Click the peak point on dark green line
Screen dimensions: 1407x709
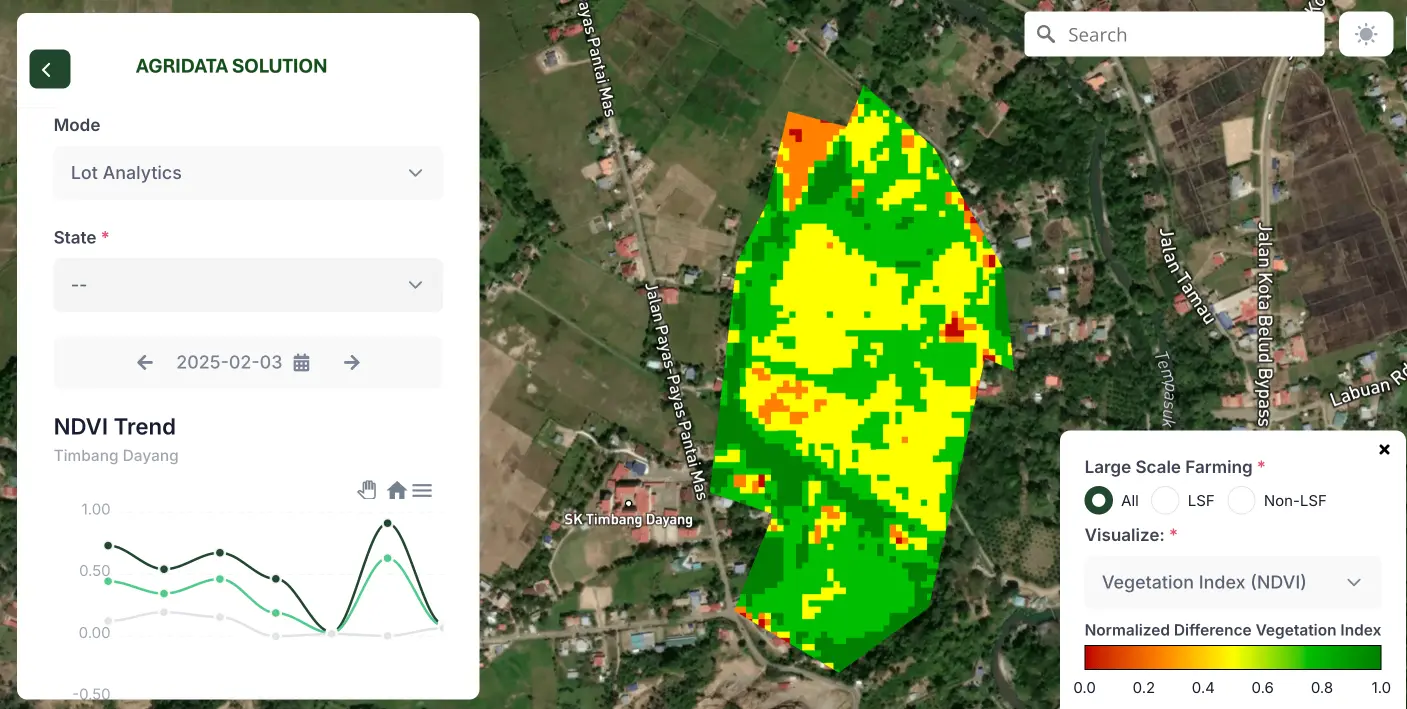point(387,523)
